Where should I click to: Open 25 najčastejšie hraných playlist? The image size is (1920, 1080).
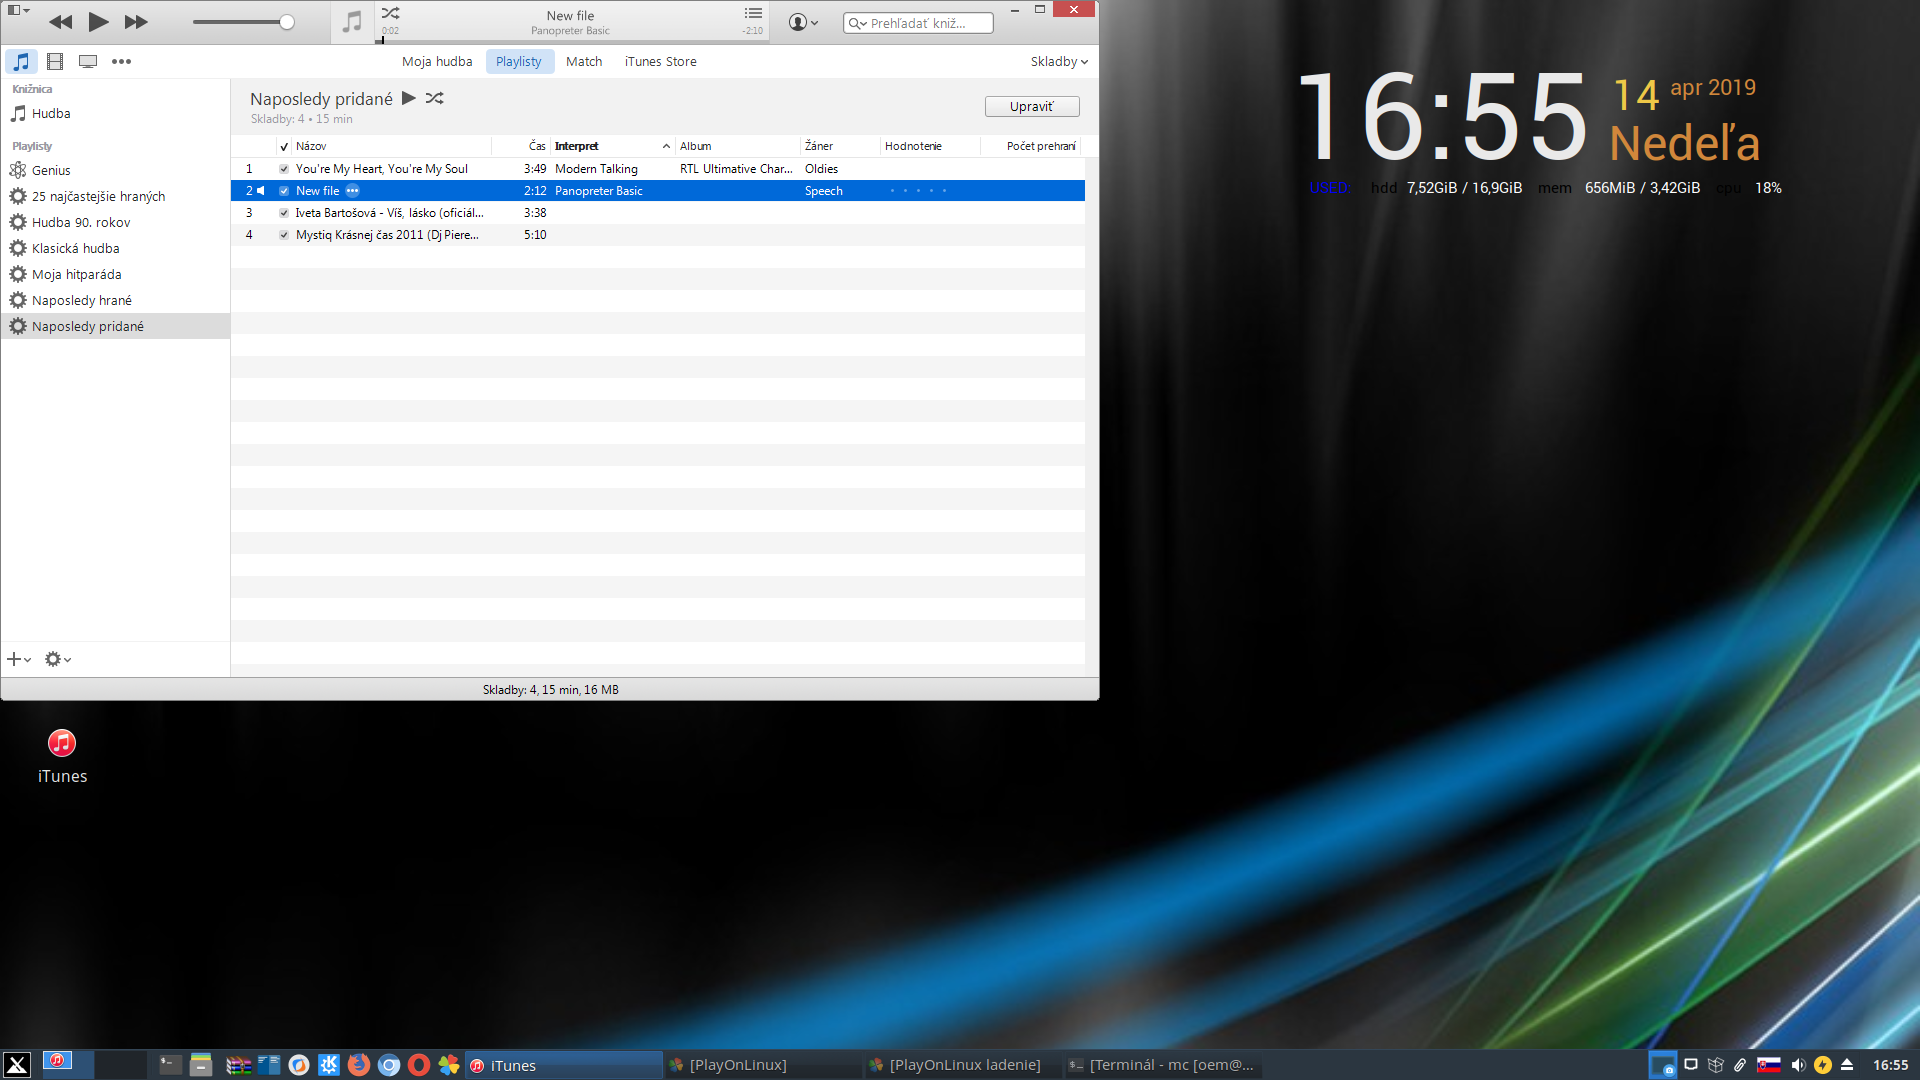pyautogui.click(x=115, y=196)
